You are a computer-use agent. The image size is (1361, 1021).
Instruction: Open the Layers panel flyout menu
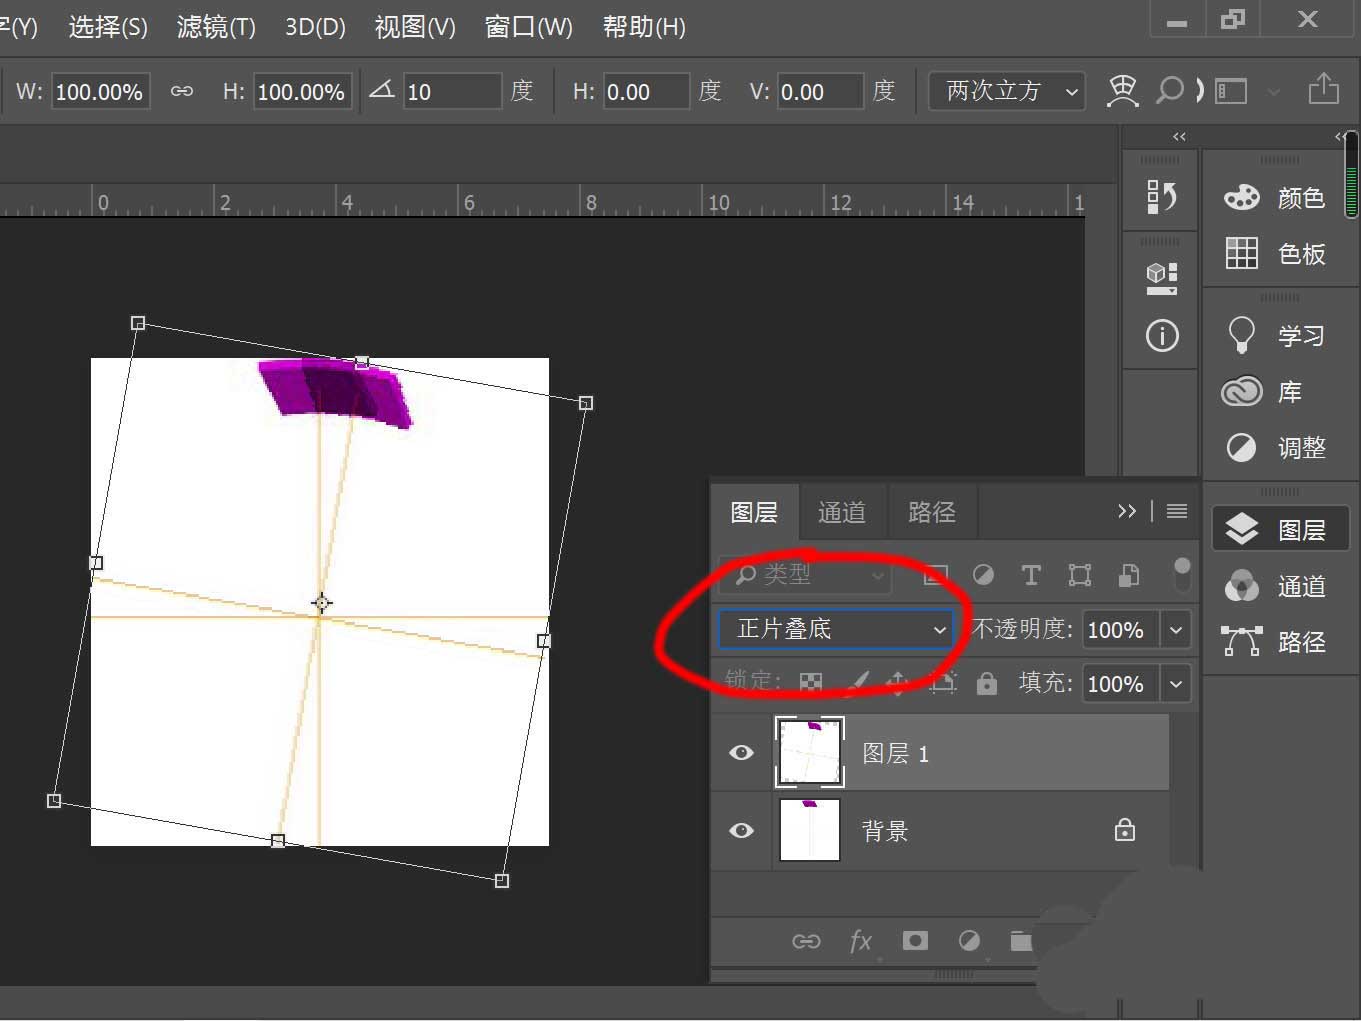[x=1176, y=511]
